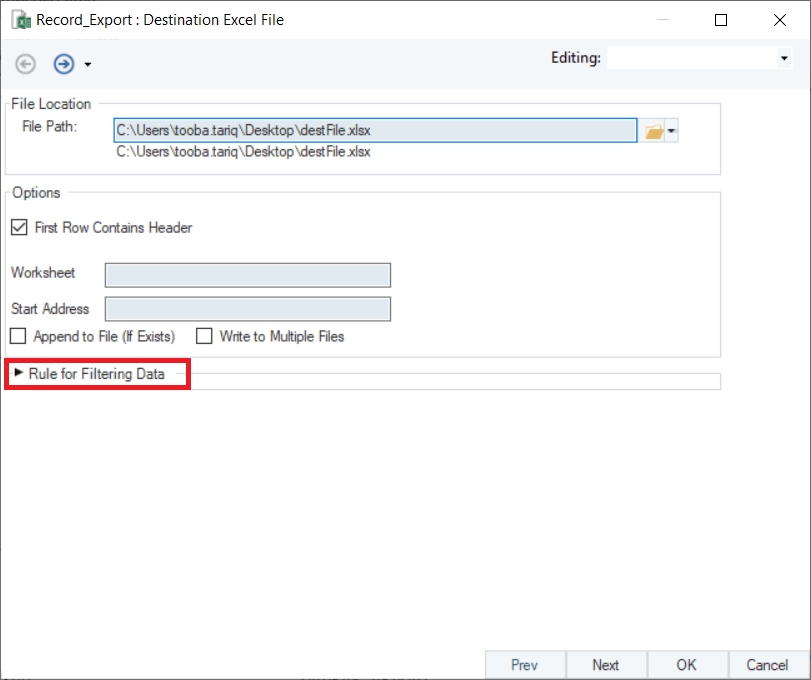Uncheck First Row Contains Header
The width and height of the screenshot is (811, 680).
coord(19,228)
